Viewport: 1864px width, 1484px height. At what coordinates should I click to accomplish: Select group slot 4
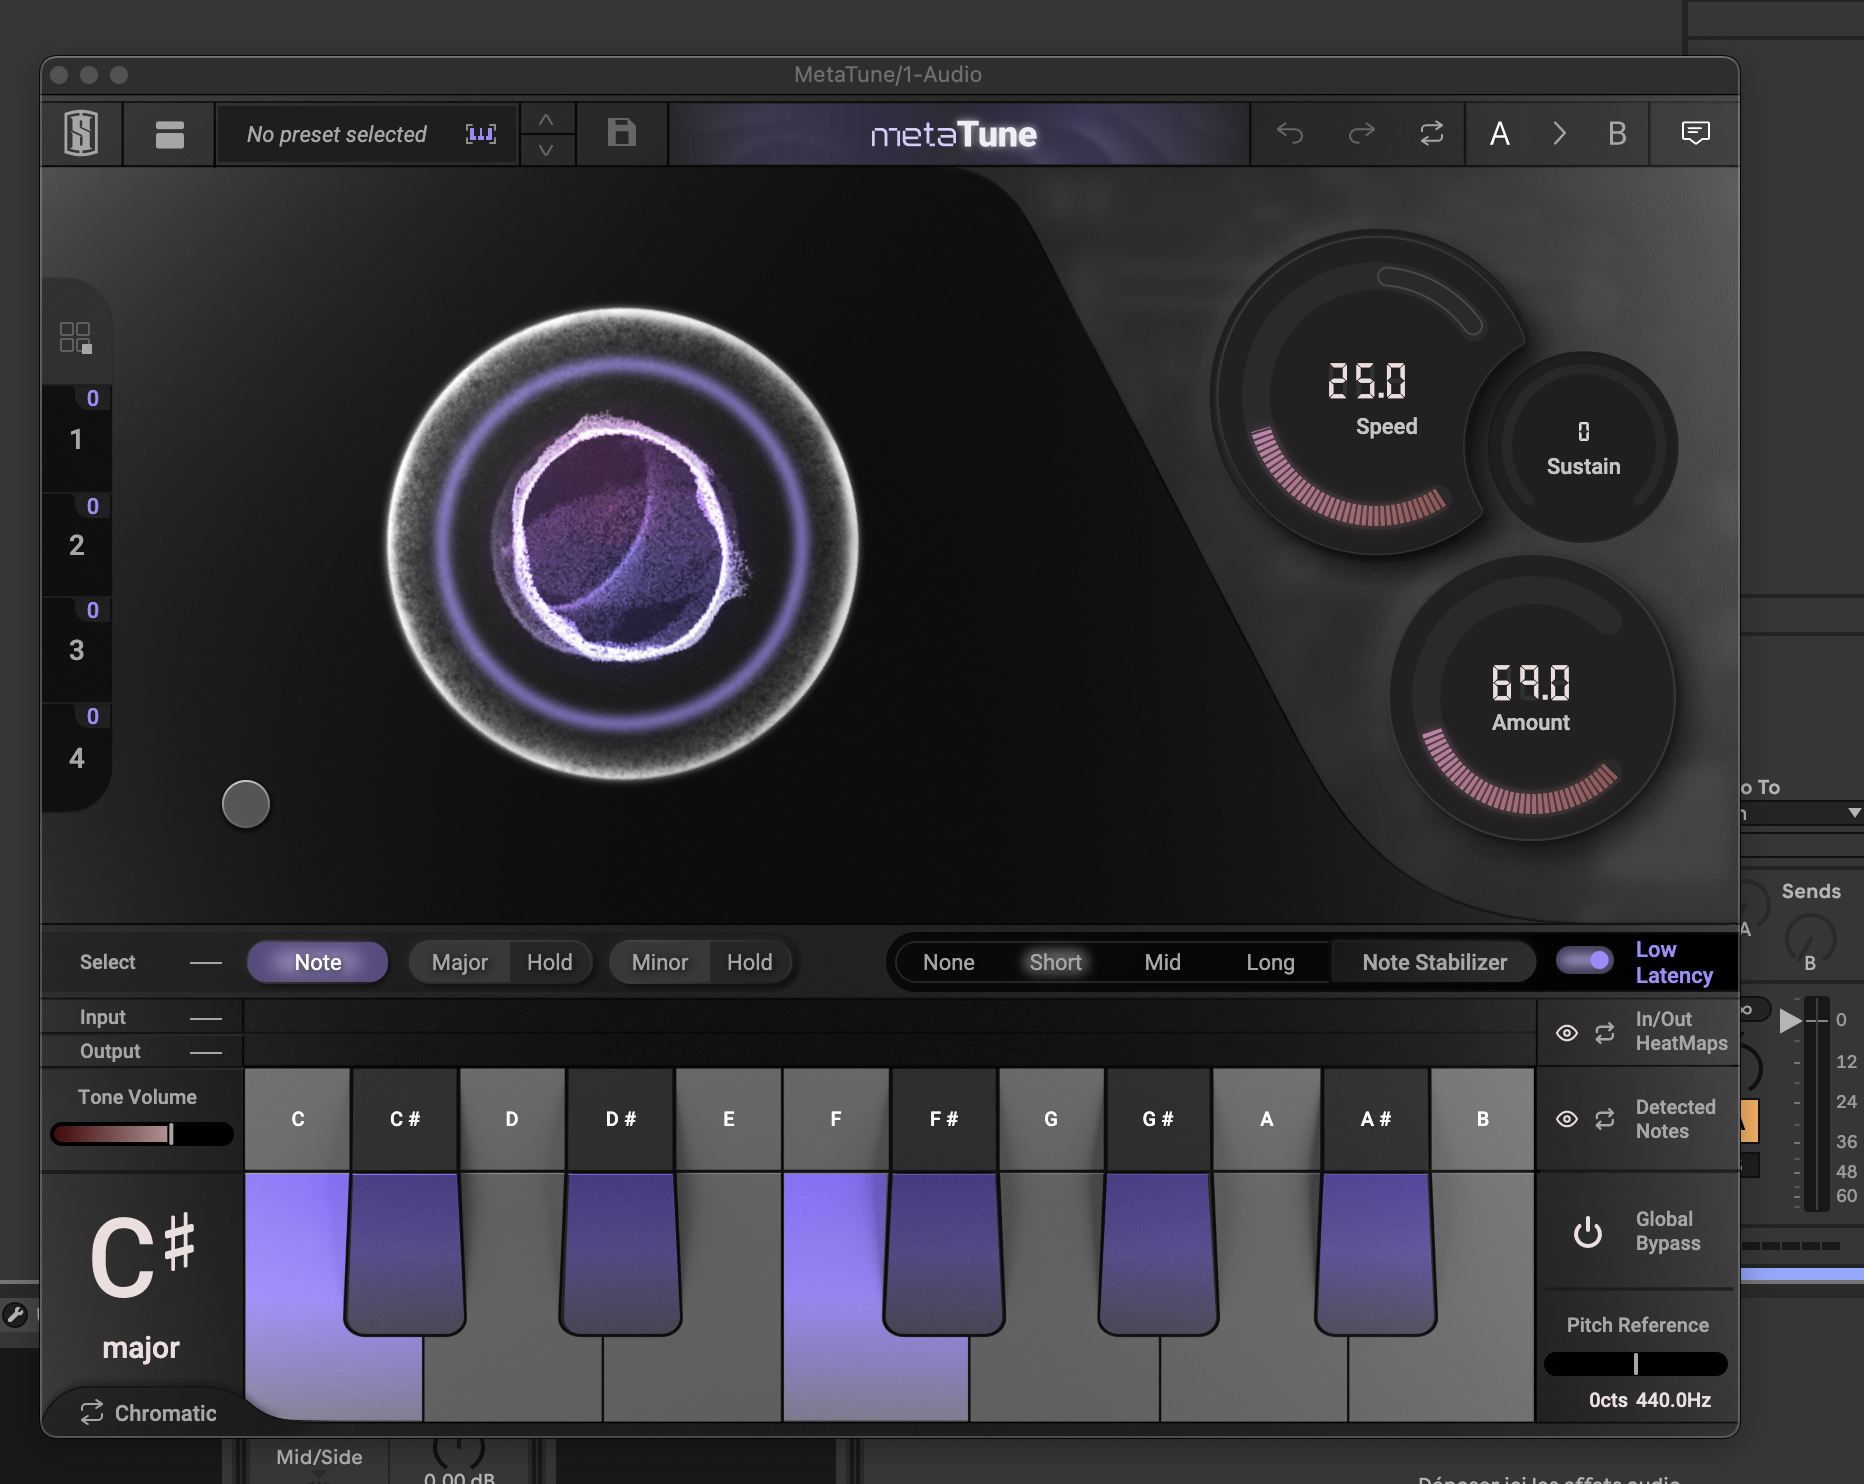pos(76,757)
